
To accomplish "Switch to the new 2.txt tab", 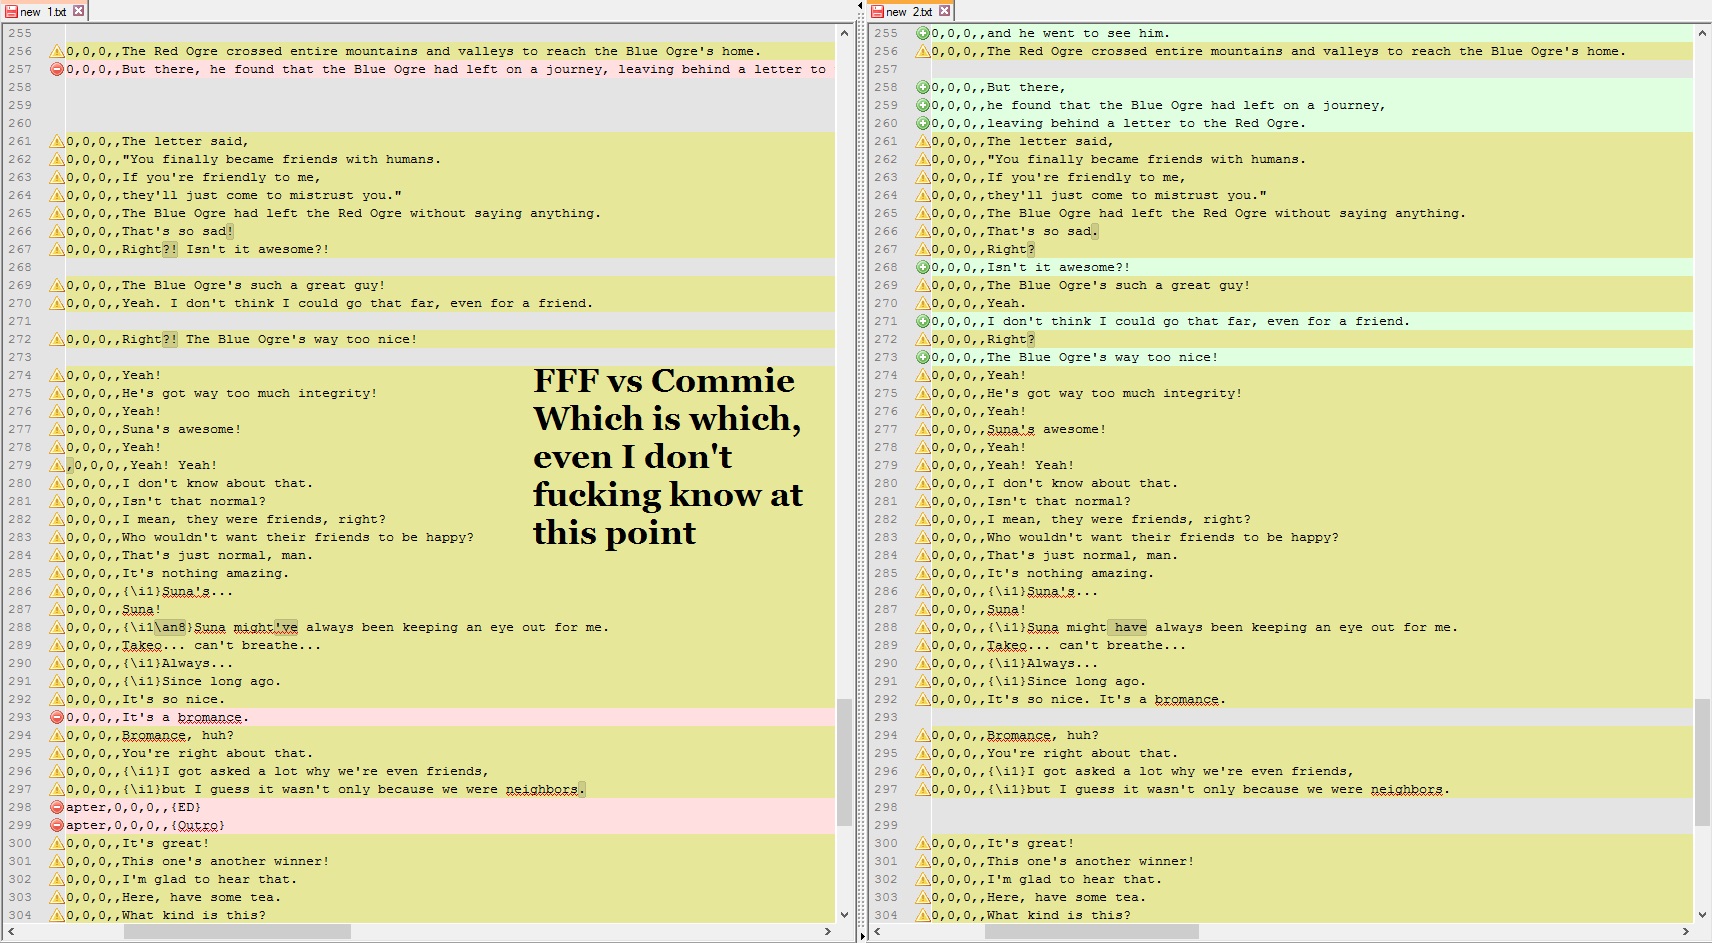I will [910, 11].
